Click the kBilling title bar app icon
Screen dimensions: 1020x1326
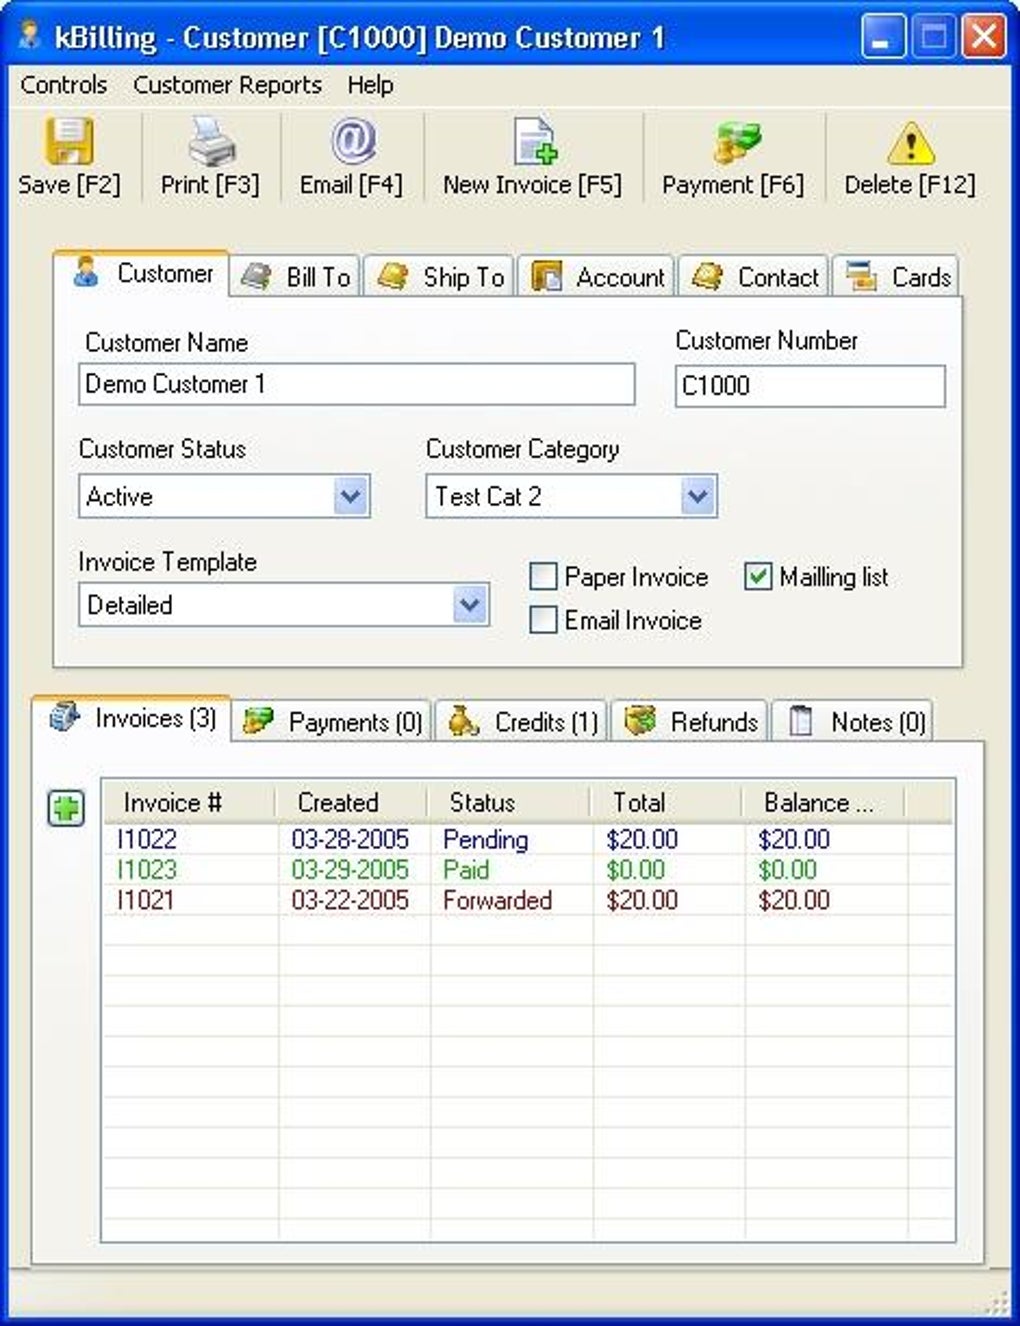[x=31, y=36]
